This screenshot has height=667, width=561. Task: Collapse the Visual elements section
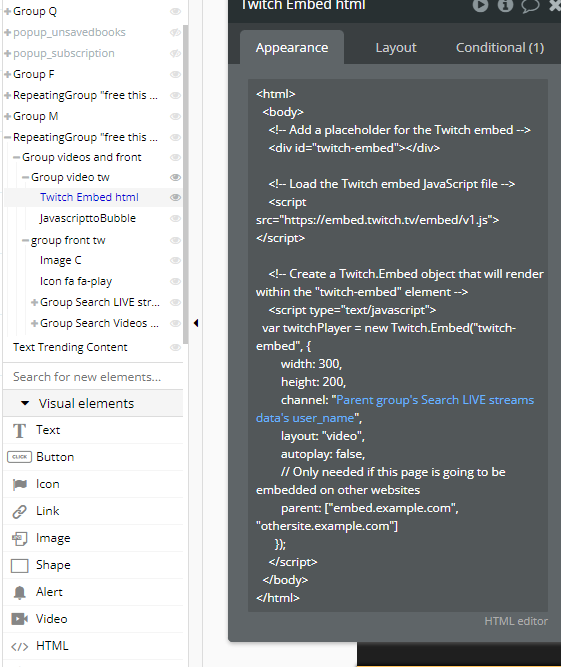(25, 403)
